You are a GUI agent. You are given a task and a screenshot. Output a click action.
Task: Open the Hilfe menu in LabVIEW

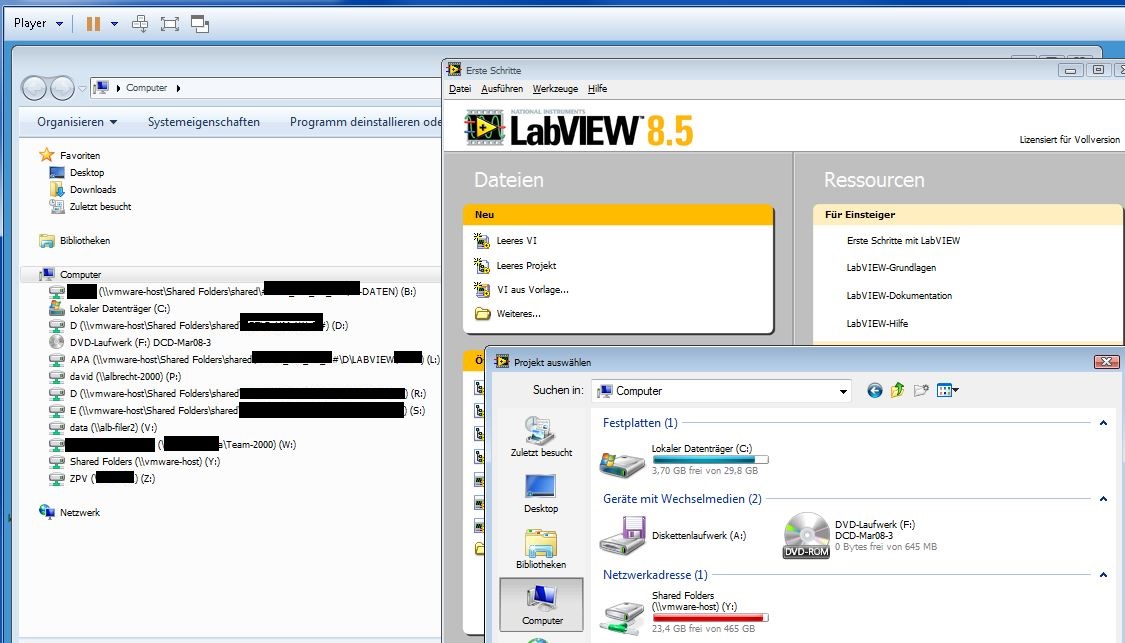click(x=597, y=89)
